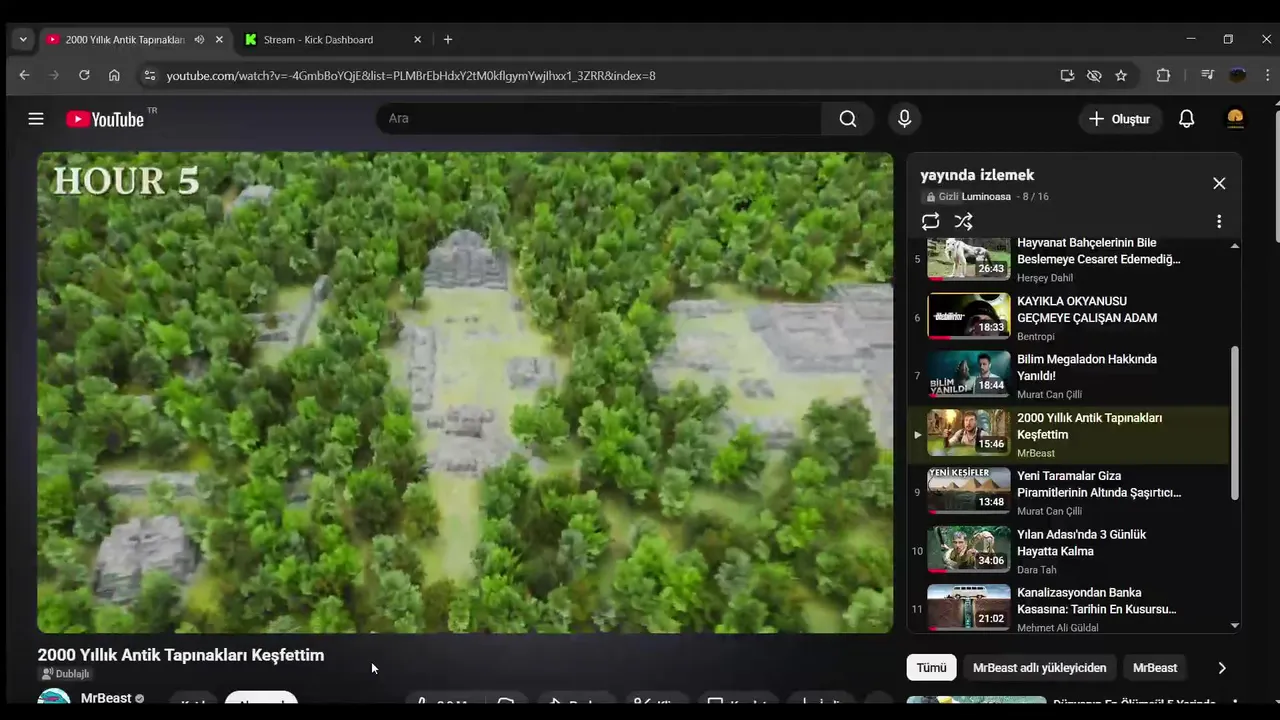Reload the current page
Image resolution: width=1280 pixels, height=720 pixels.
pyautogui.click(x=84, y=75)
